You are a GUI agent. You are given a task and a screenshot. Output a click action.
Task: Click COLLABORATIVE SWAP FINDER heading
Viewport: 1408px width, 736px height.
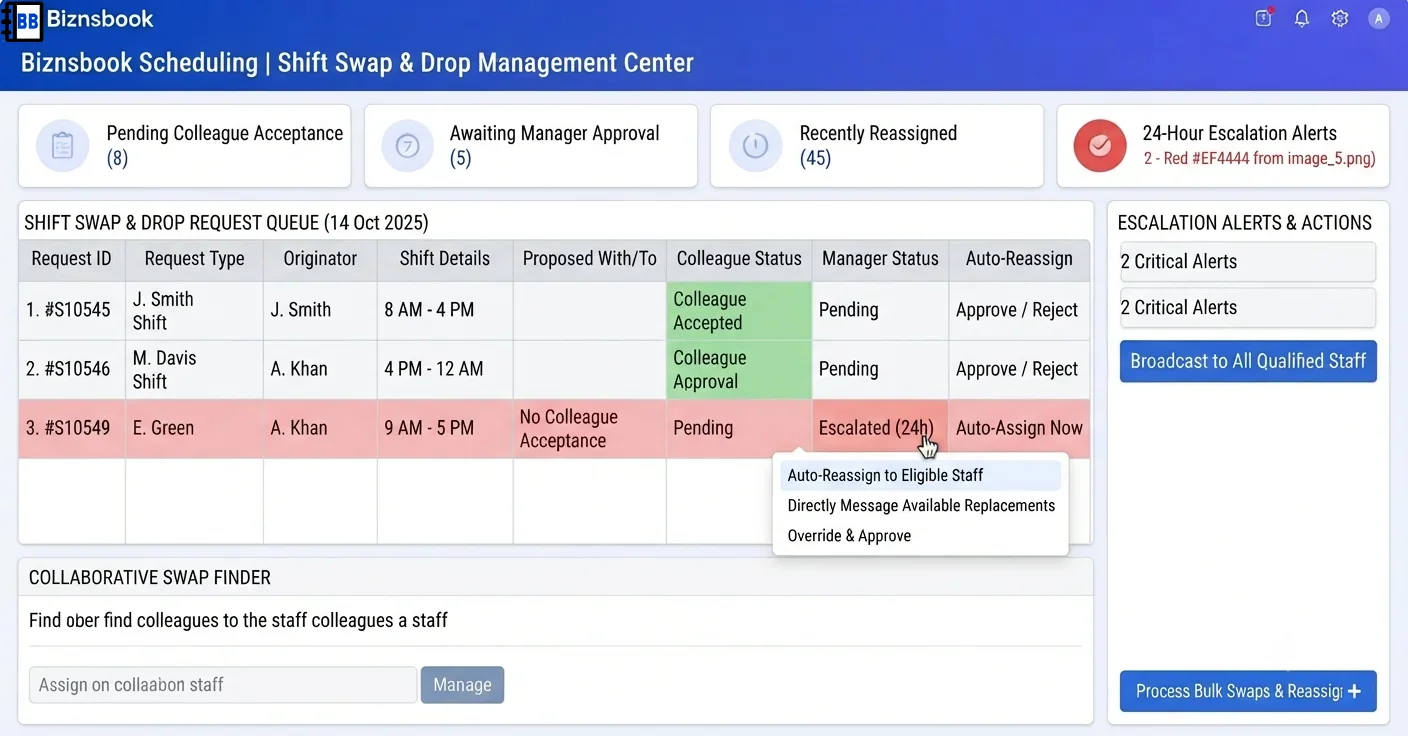150,577
